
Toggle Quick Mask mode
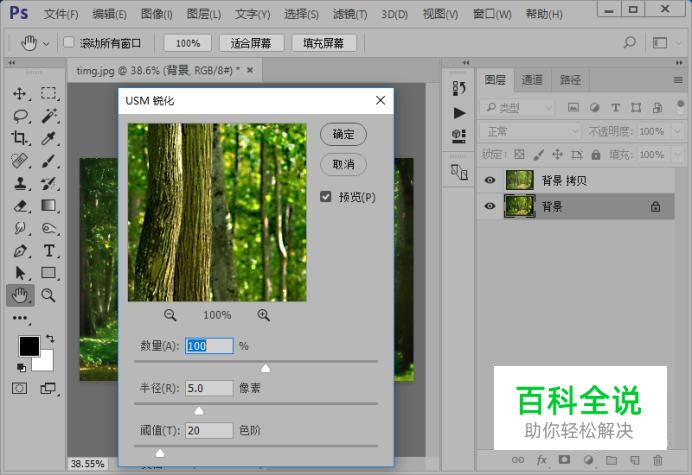coord(19,388)
